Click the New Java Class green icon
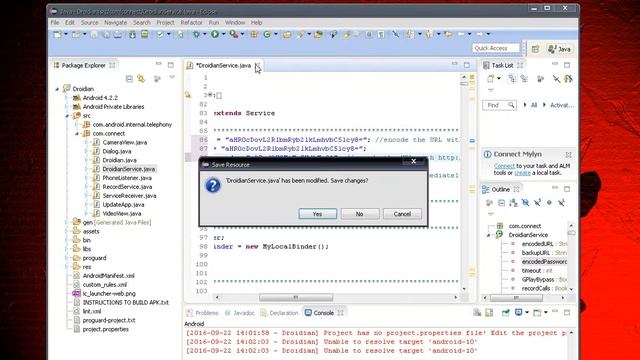 pyautogui.click(x=267, y=35)
